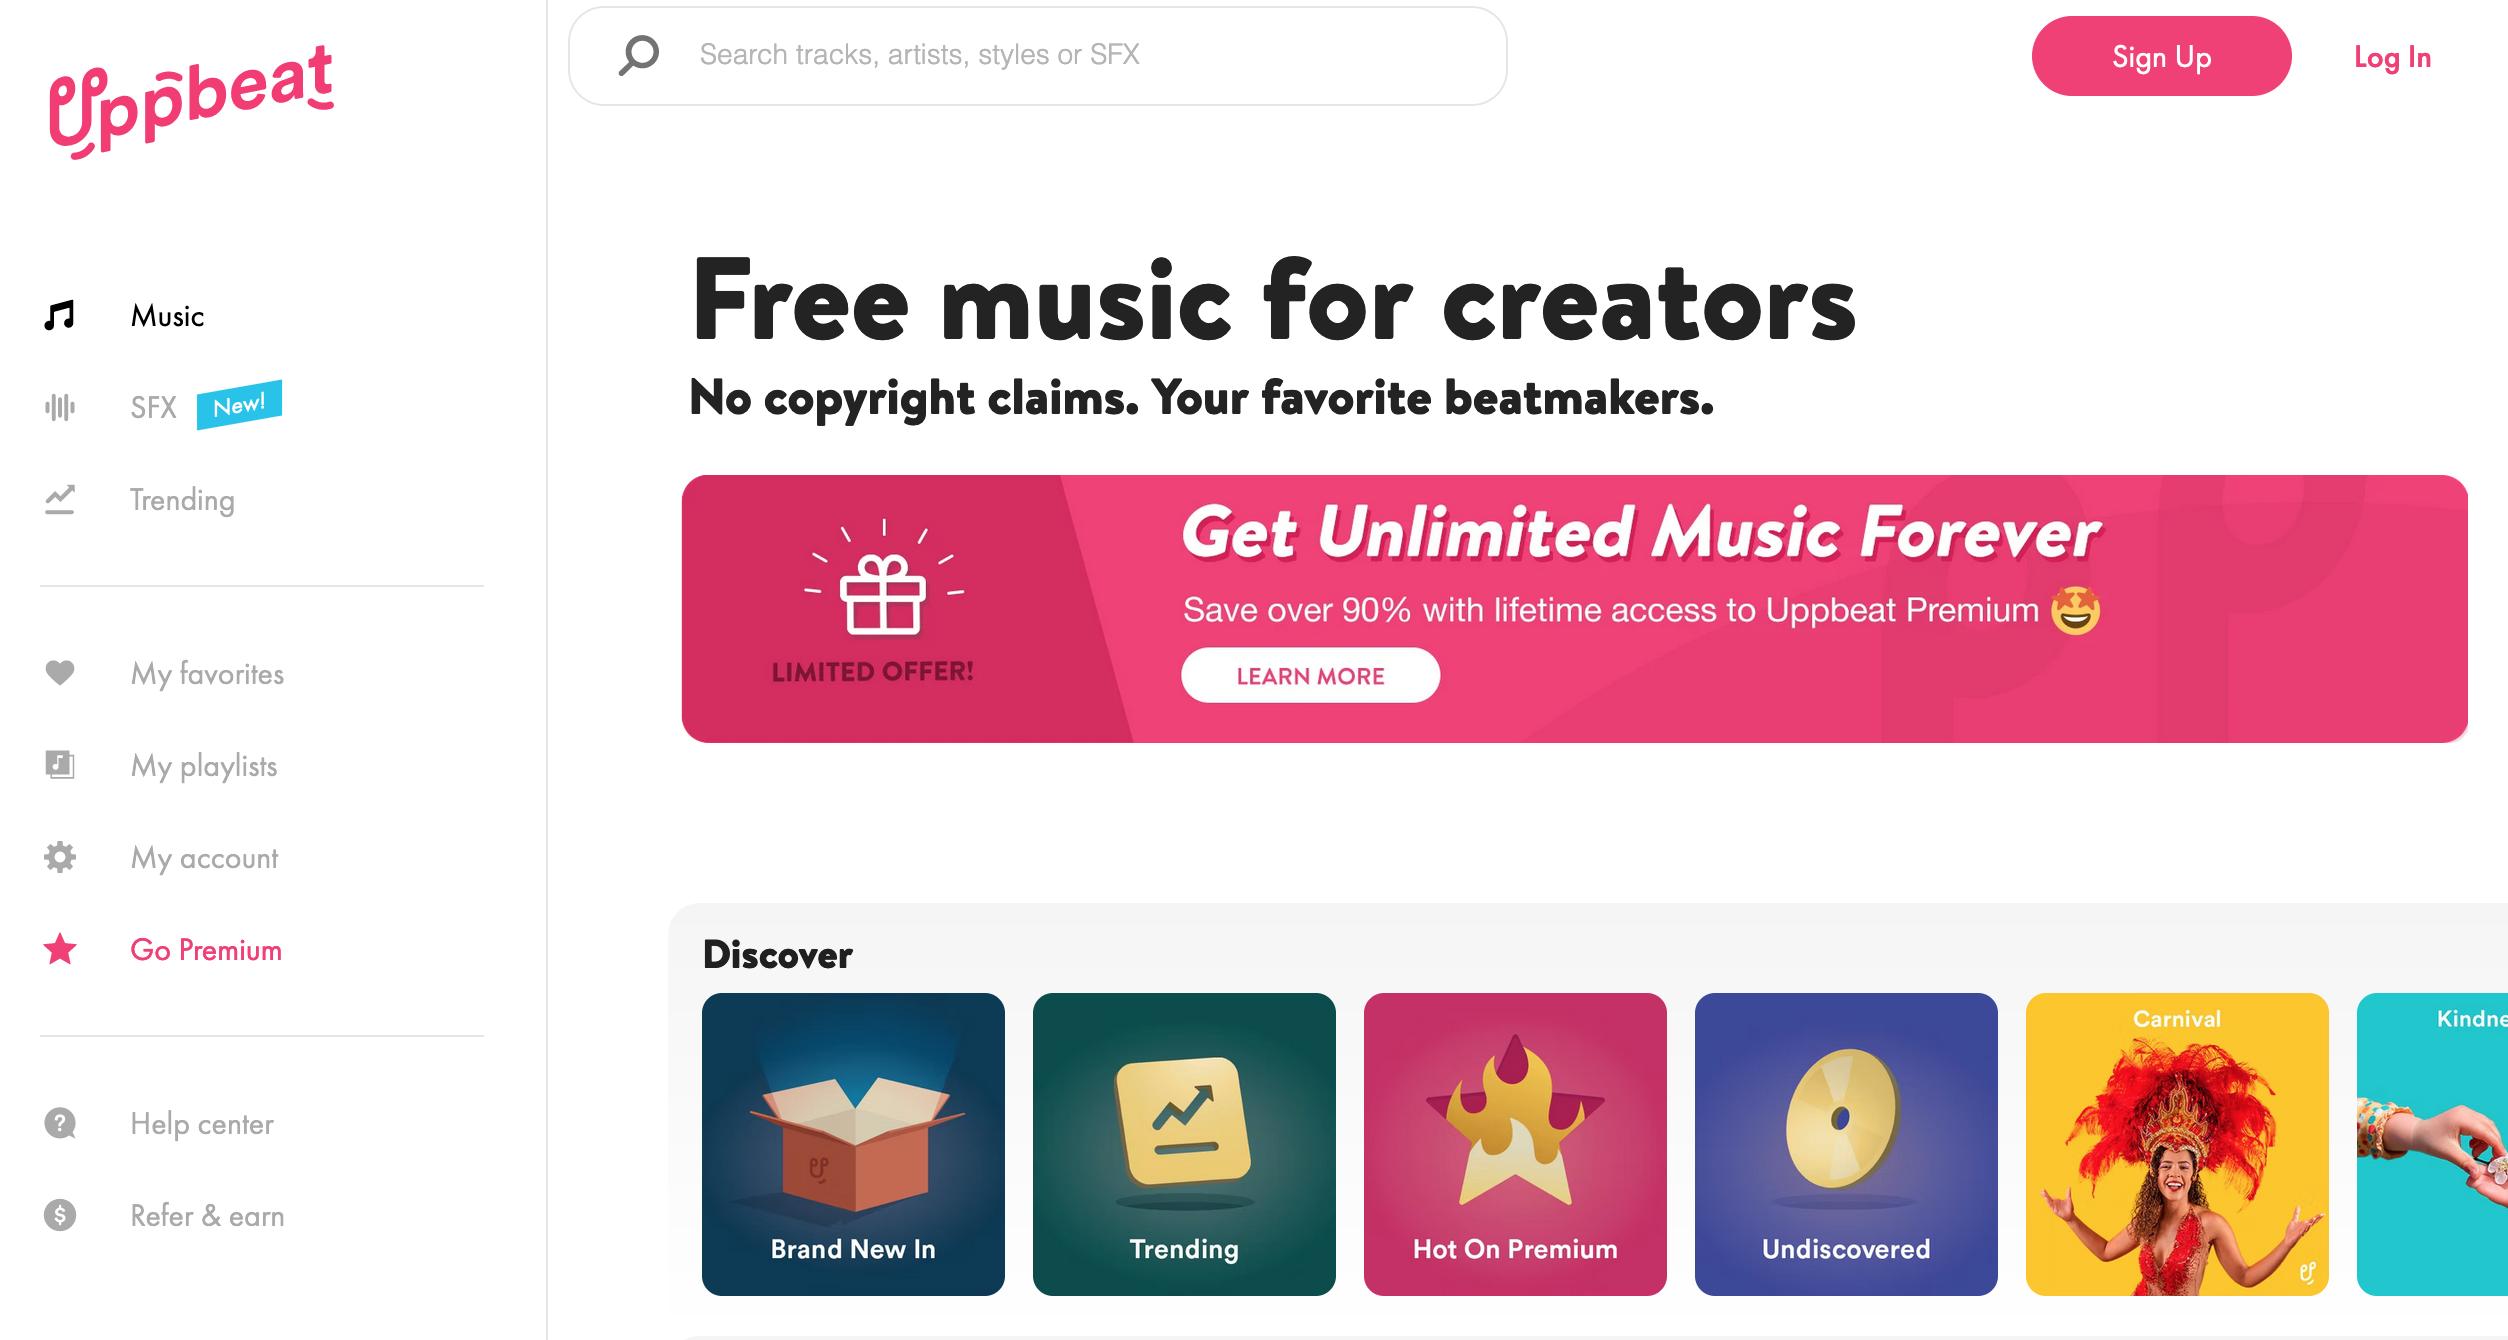Click the My playlists icon
This screenshot has width=2508, height=1340.
[60, 765]
